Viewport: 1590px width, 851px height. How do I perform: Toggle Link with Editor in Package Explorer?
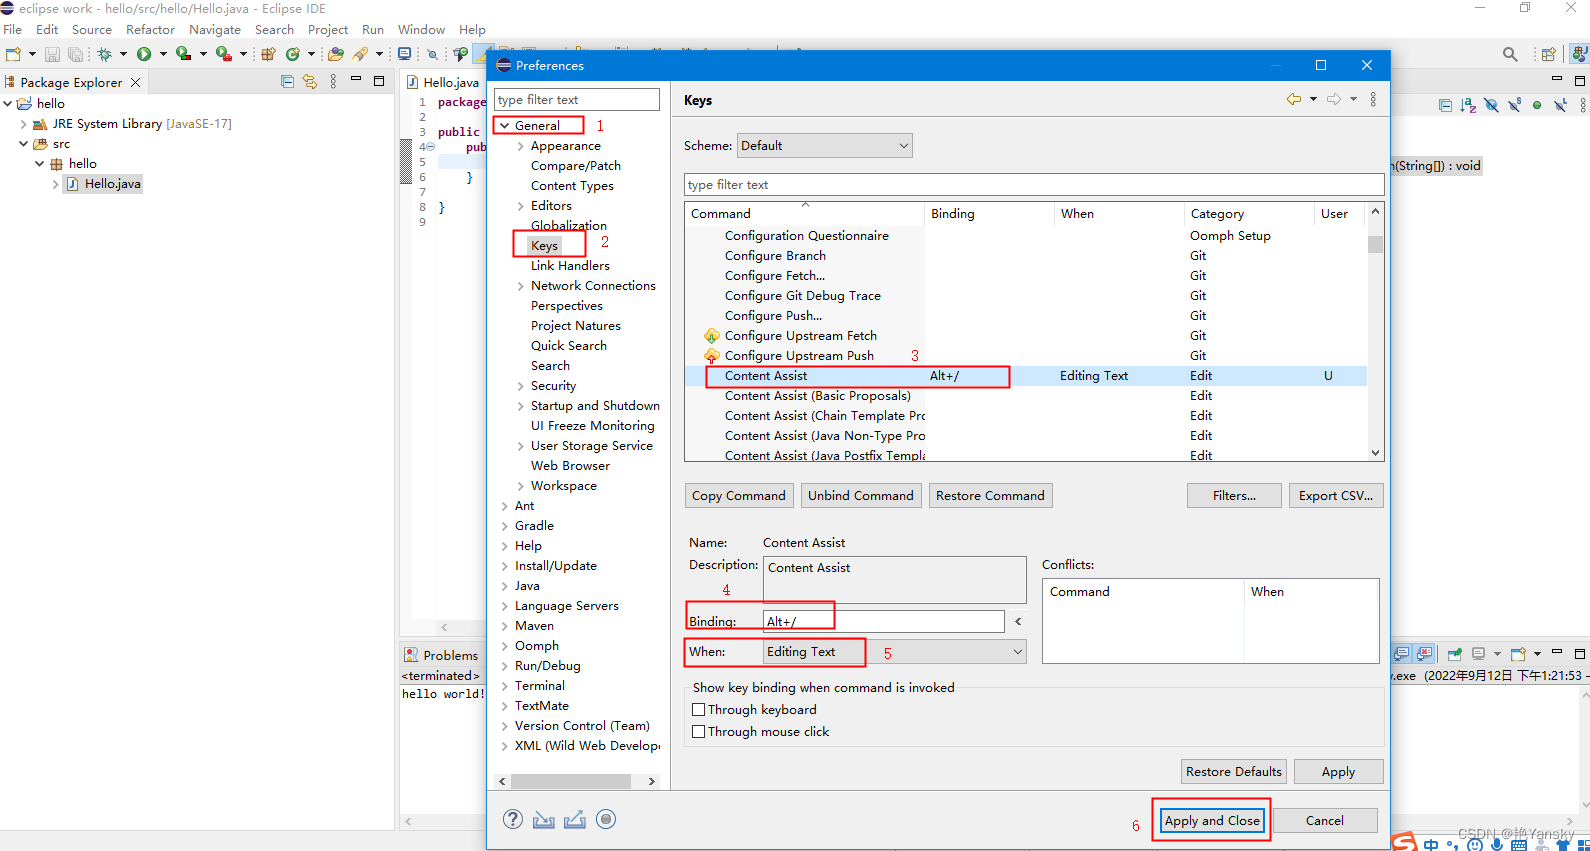(x=310, y=82)
